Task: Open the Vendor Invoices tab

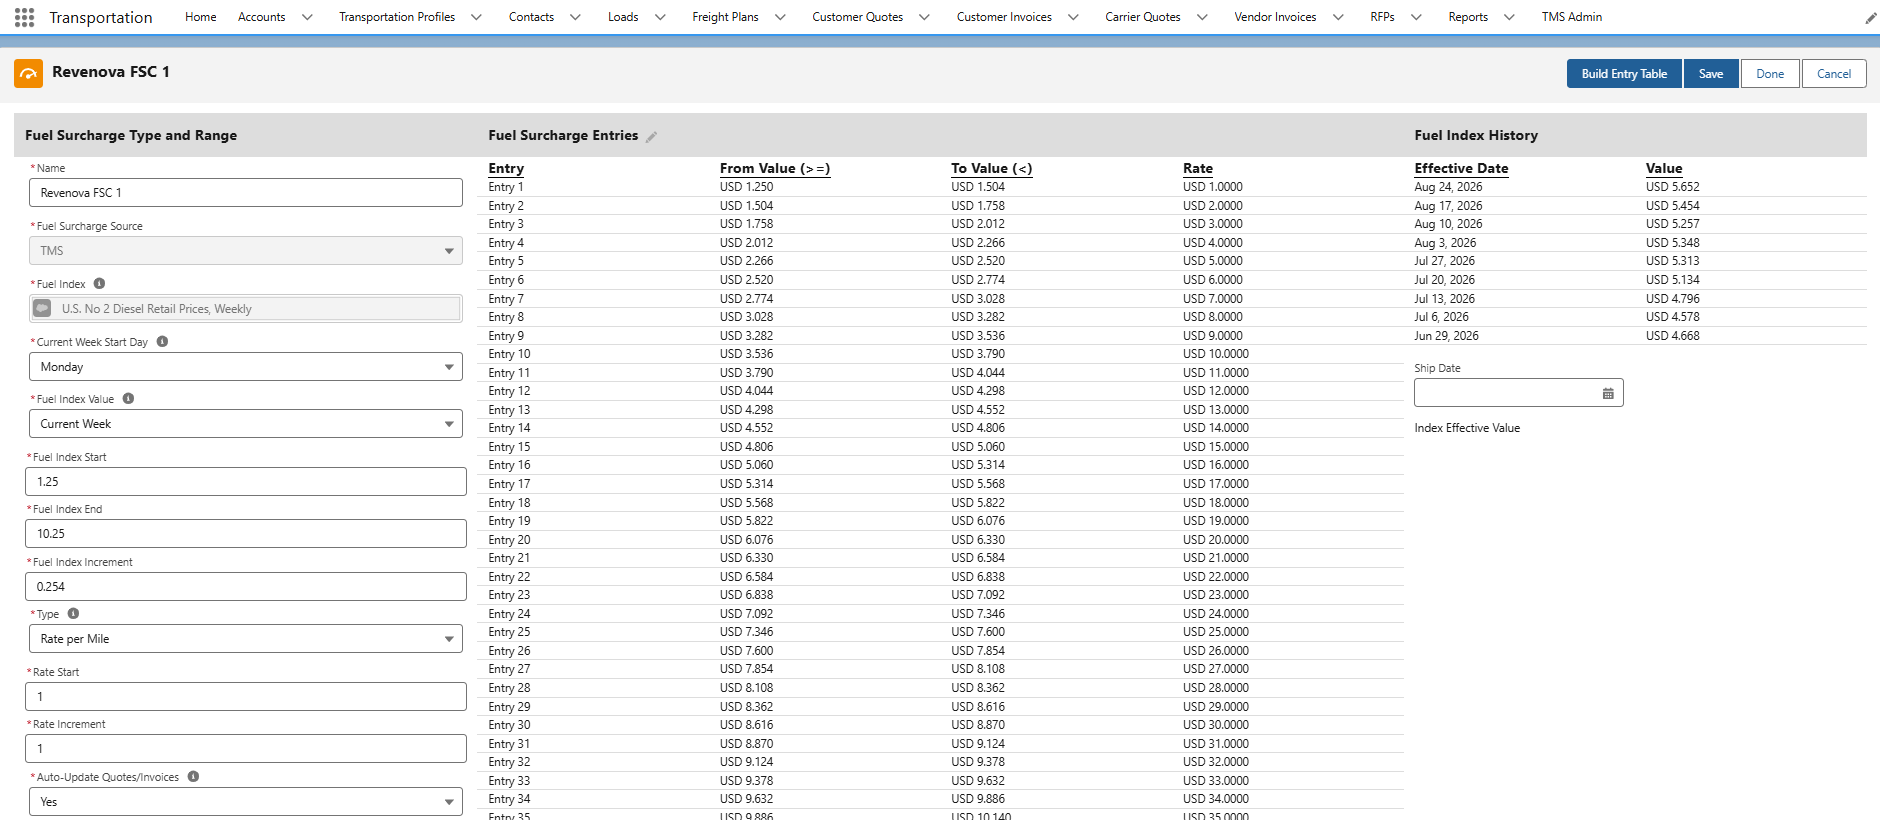Action: click(x=1275, y=17)
